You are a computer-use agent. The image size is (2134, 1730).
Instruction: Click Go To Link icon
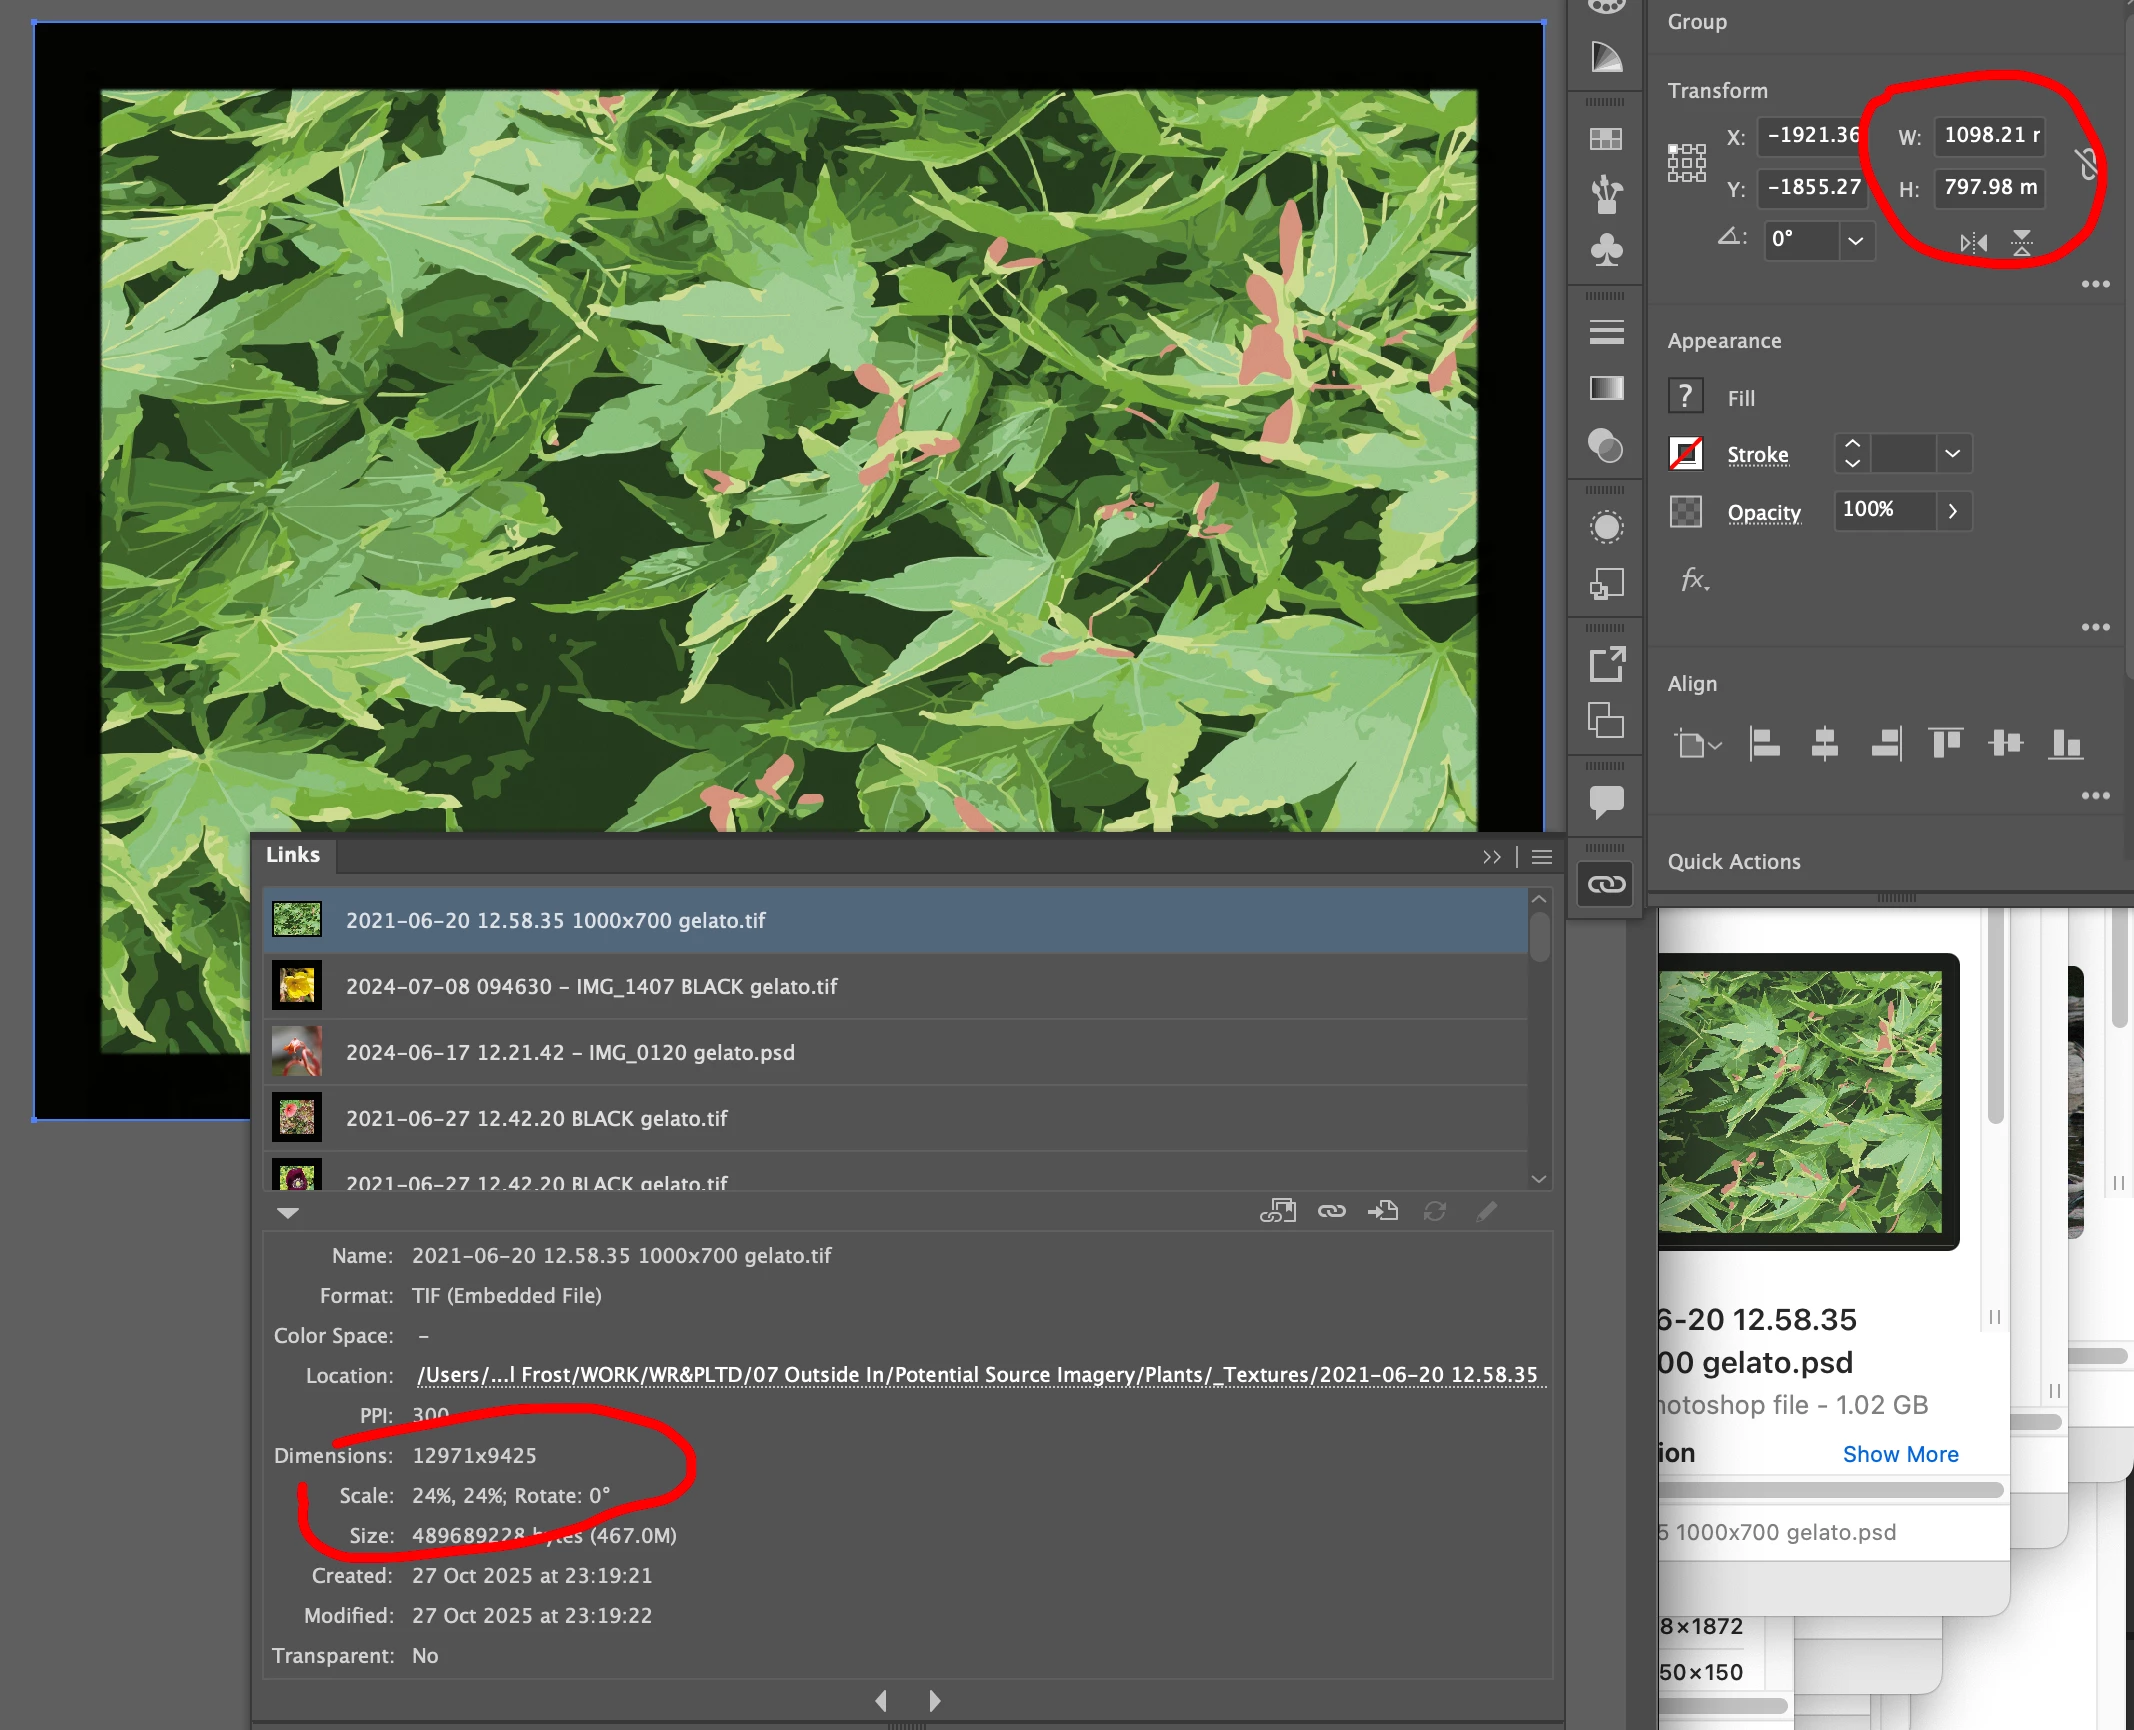click(1383, 1211)
